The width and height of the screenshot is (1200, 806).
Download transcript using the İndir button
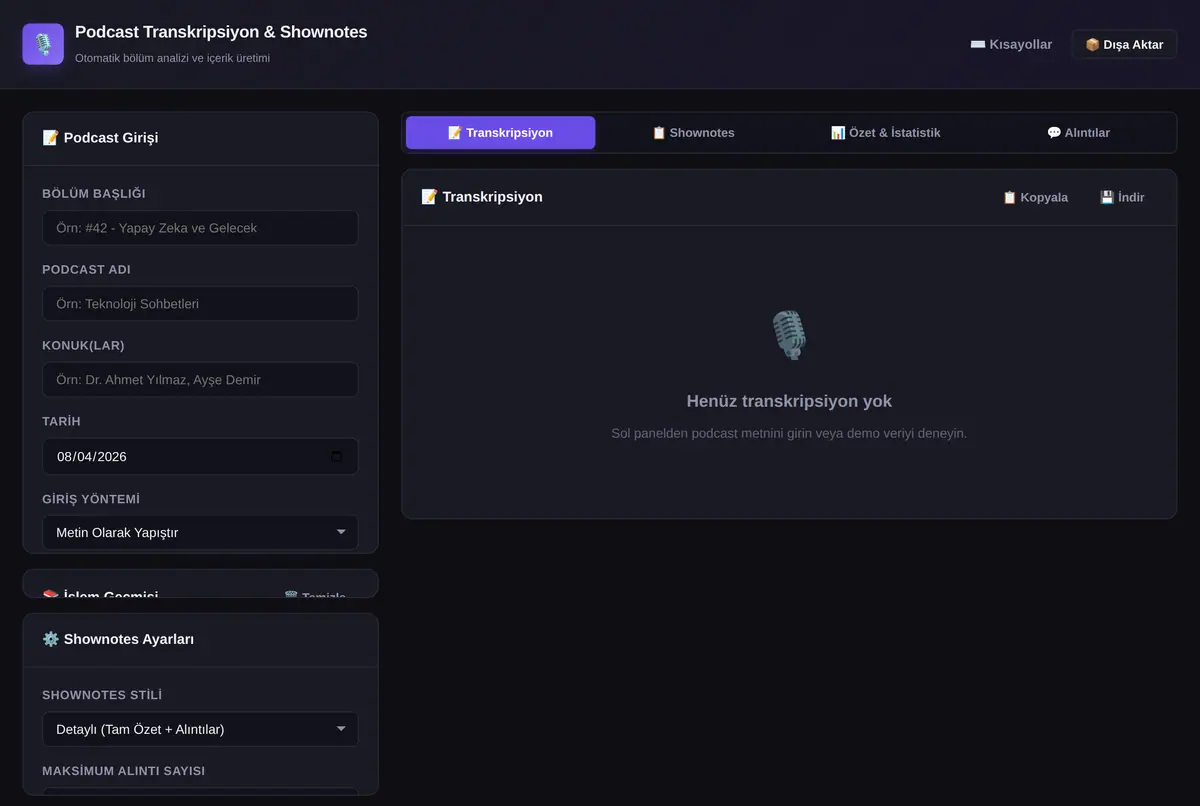1122,197
